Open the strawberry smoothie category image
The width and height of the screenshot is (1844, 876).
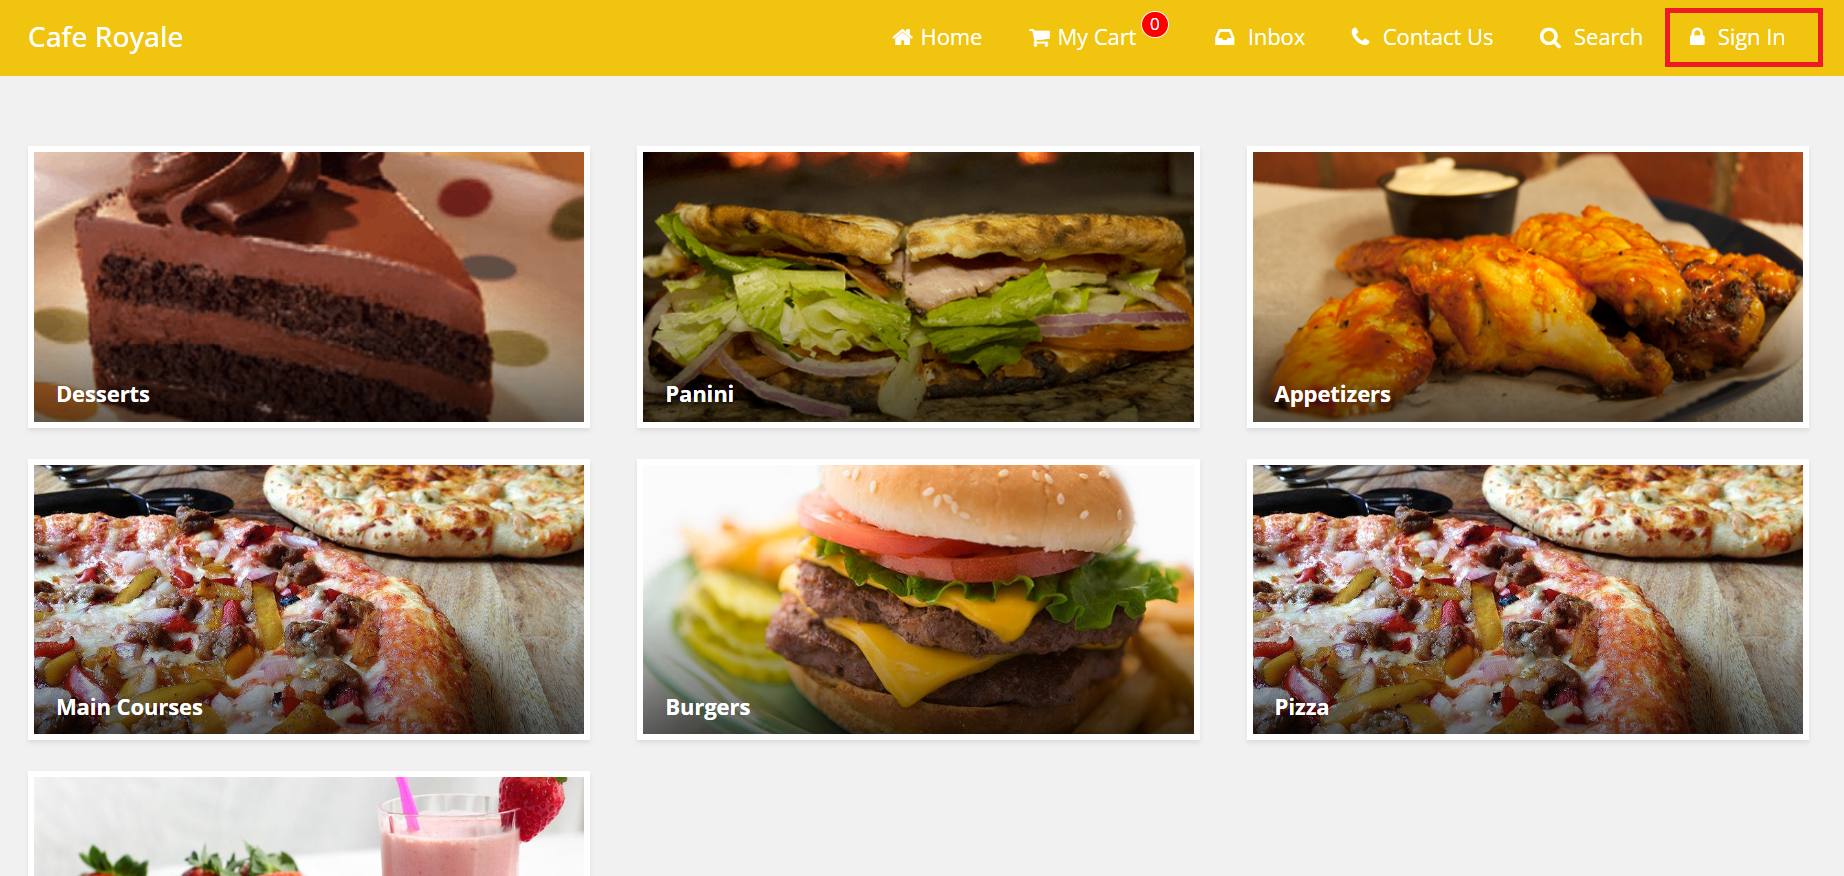[309, 827]
